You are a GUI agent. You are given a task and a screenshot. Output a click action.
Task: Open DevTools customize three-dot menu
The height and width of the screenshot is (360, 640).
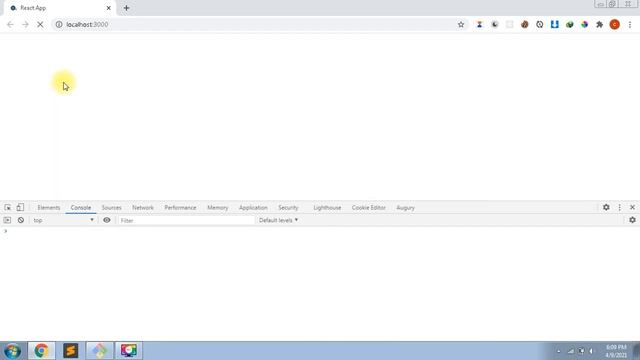(620, 207)
